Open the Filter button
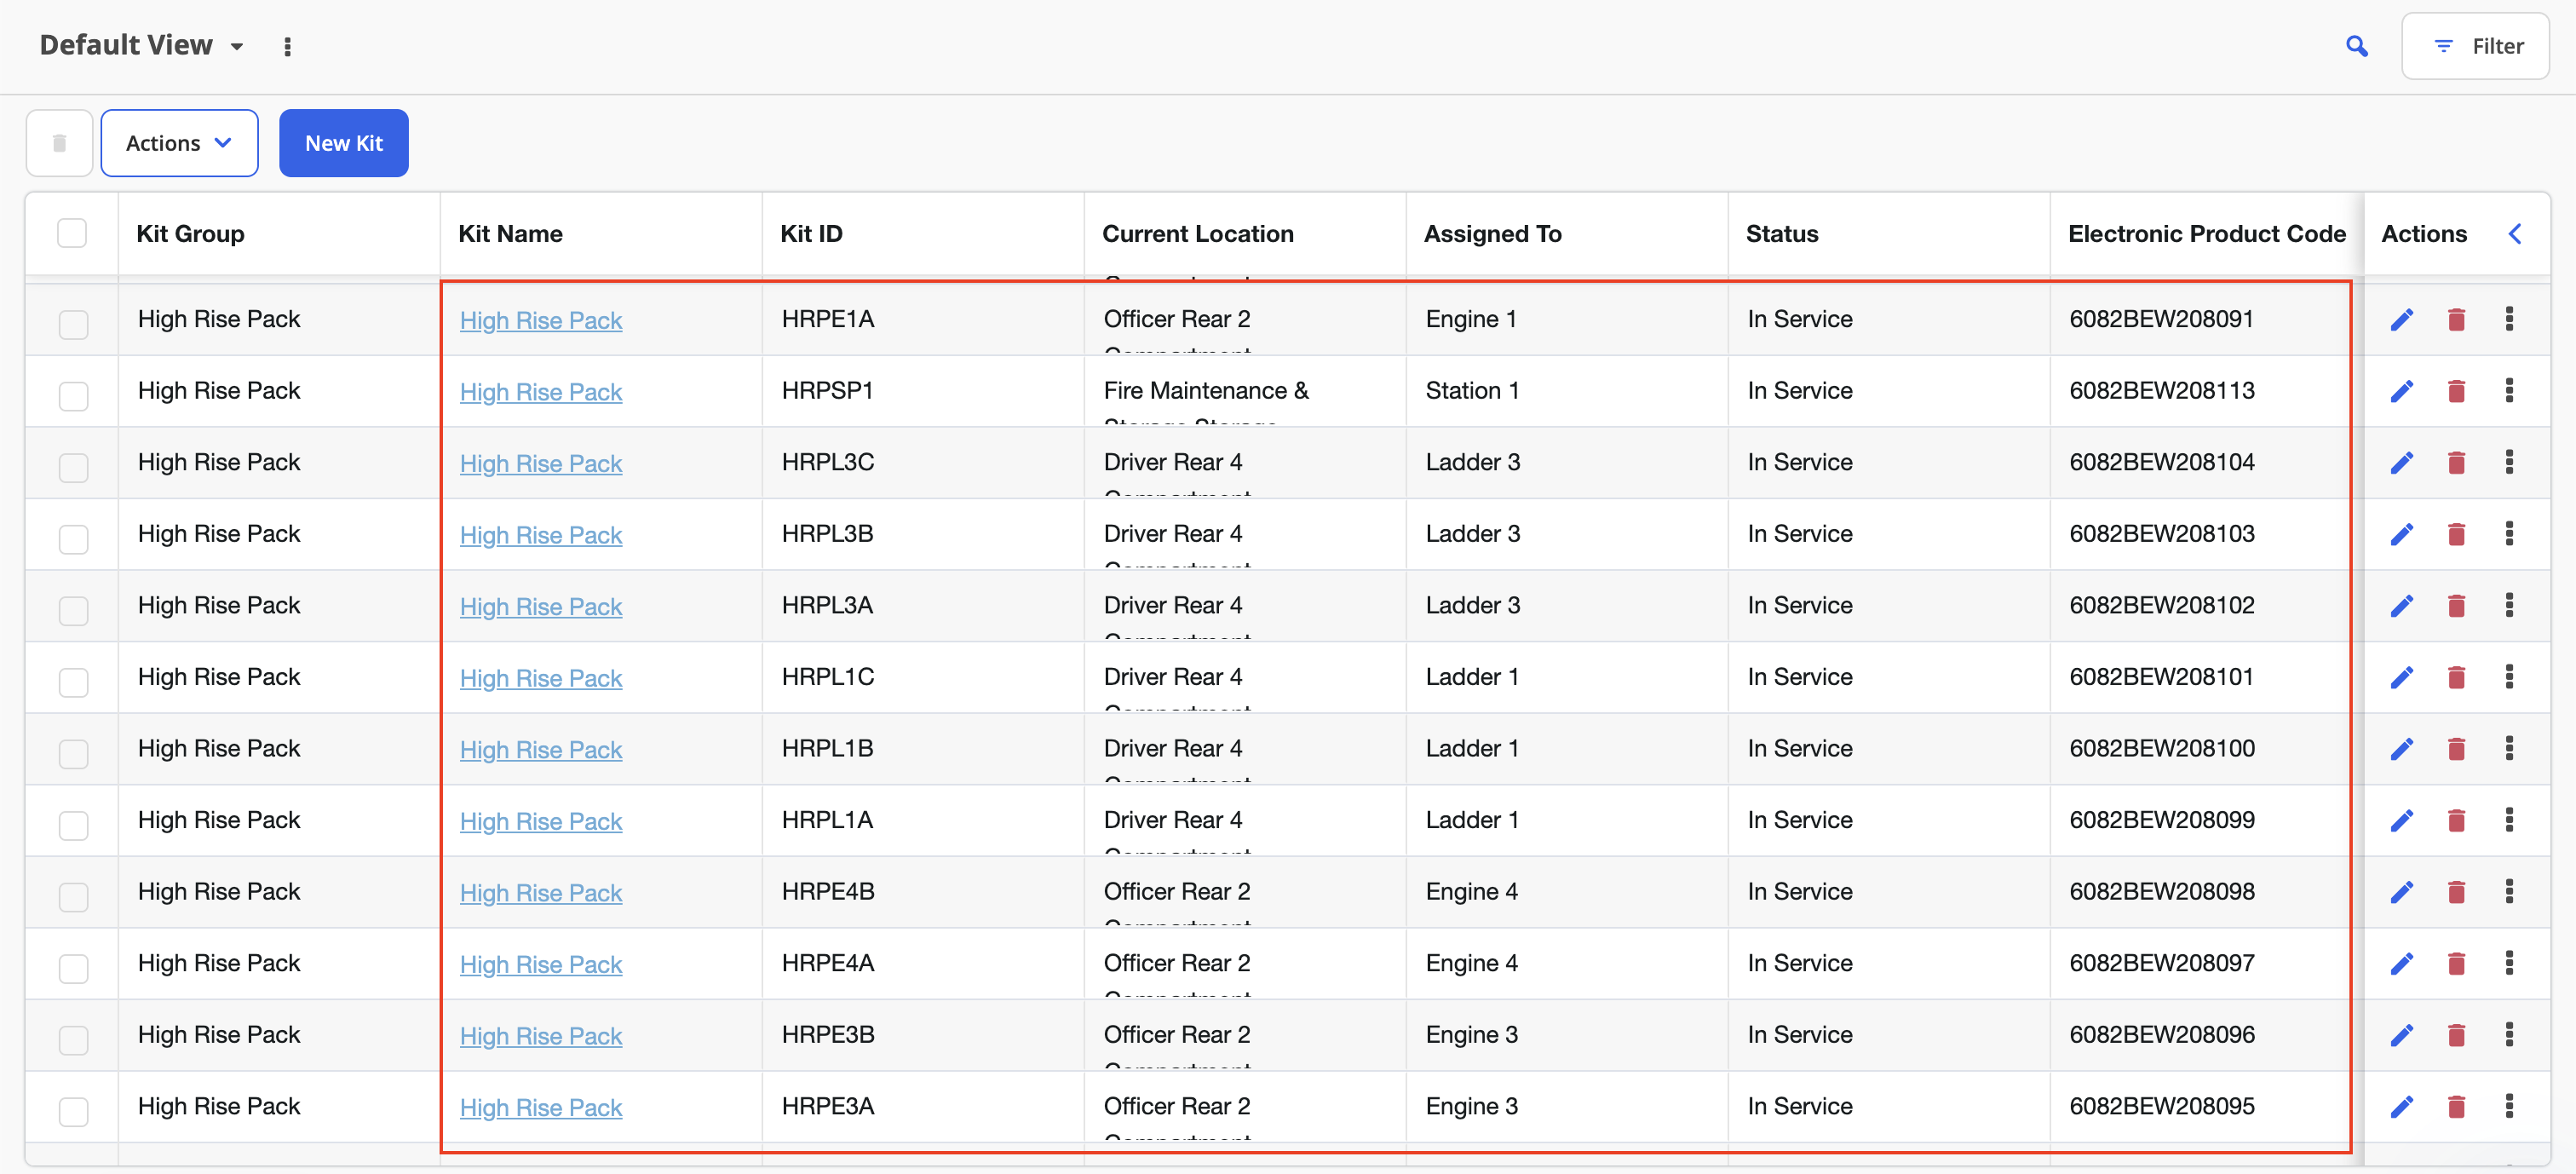Image resolution: width=2576 pixels, height=1174 pixels. point(2475,46)
